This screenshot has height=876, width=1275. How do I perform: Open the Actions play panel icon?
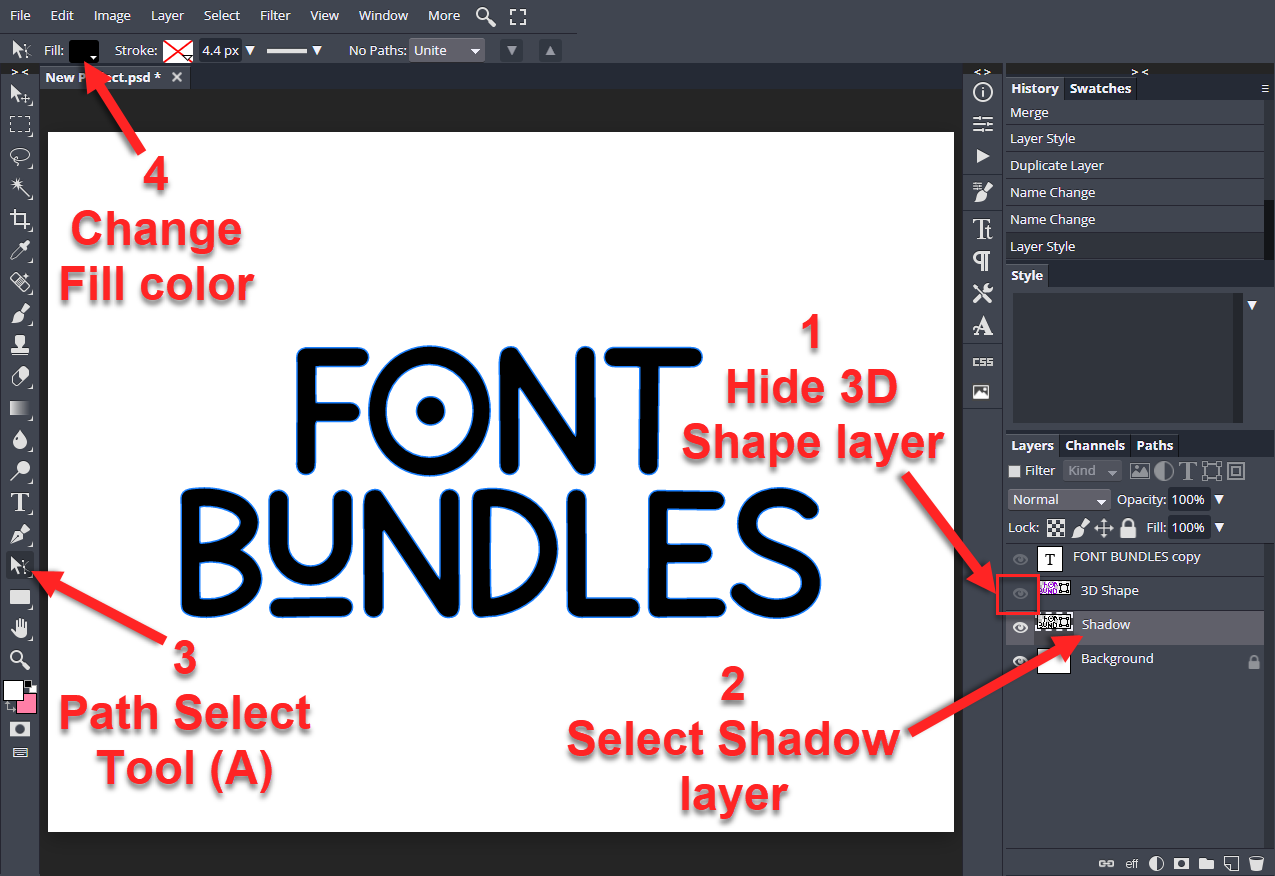tap(983, 156)
